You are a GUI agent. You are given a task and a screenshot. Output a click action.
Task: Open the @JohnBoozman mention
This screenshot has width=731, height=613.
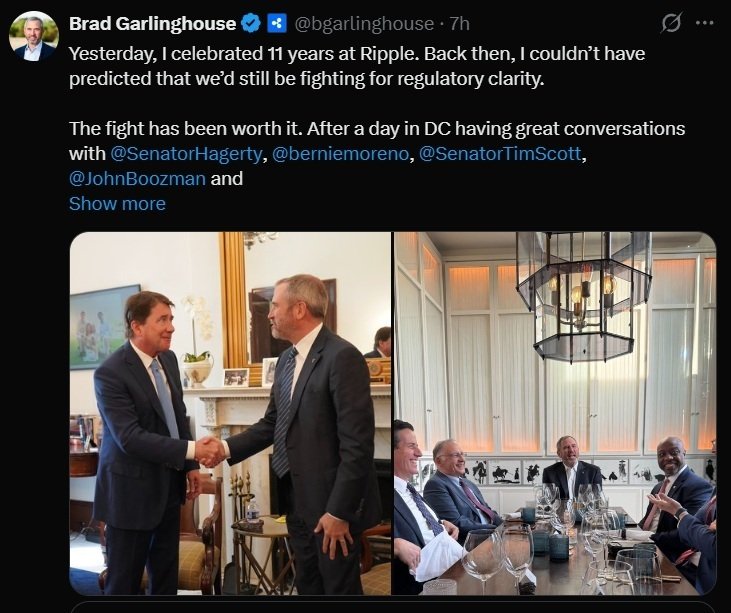point(137,179)
